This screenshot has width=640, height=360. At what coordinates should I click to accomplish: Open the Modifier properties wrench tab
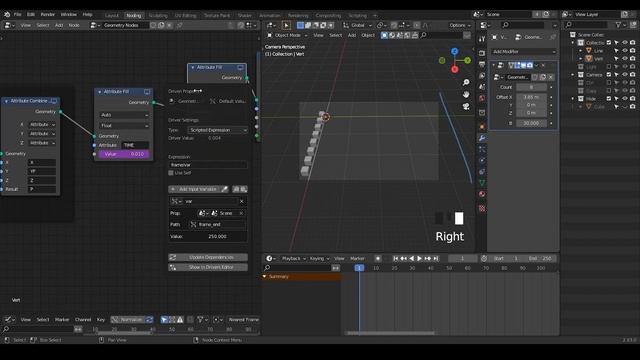click(x=482, y=138)
